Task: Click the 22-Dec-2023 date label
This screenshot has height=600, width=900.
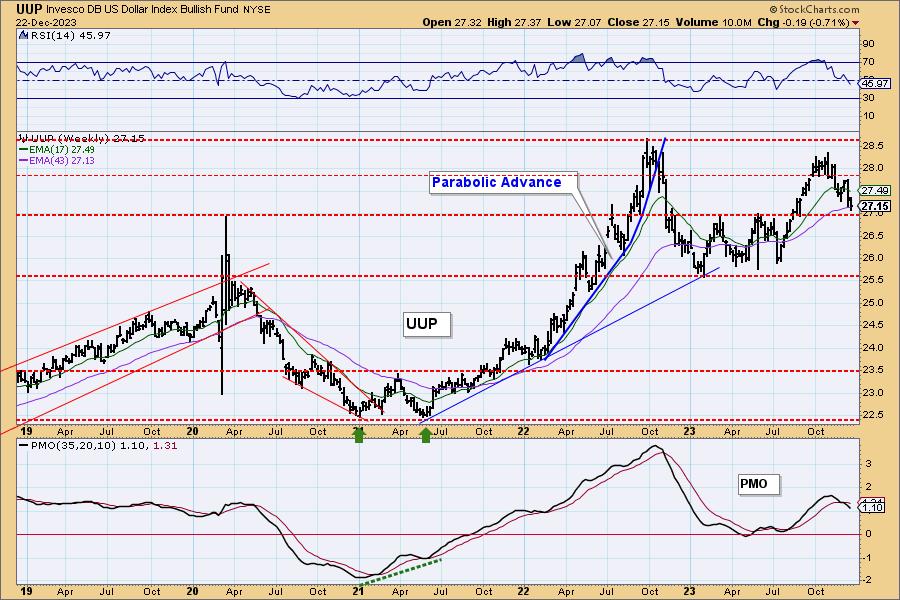Action: pos(45,22)
